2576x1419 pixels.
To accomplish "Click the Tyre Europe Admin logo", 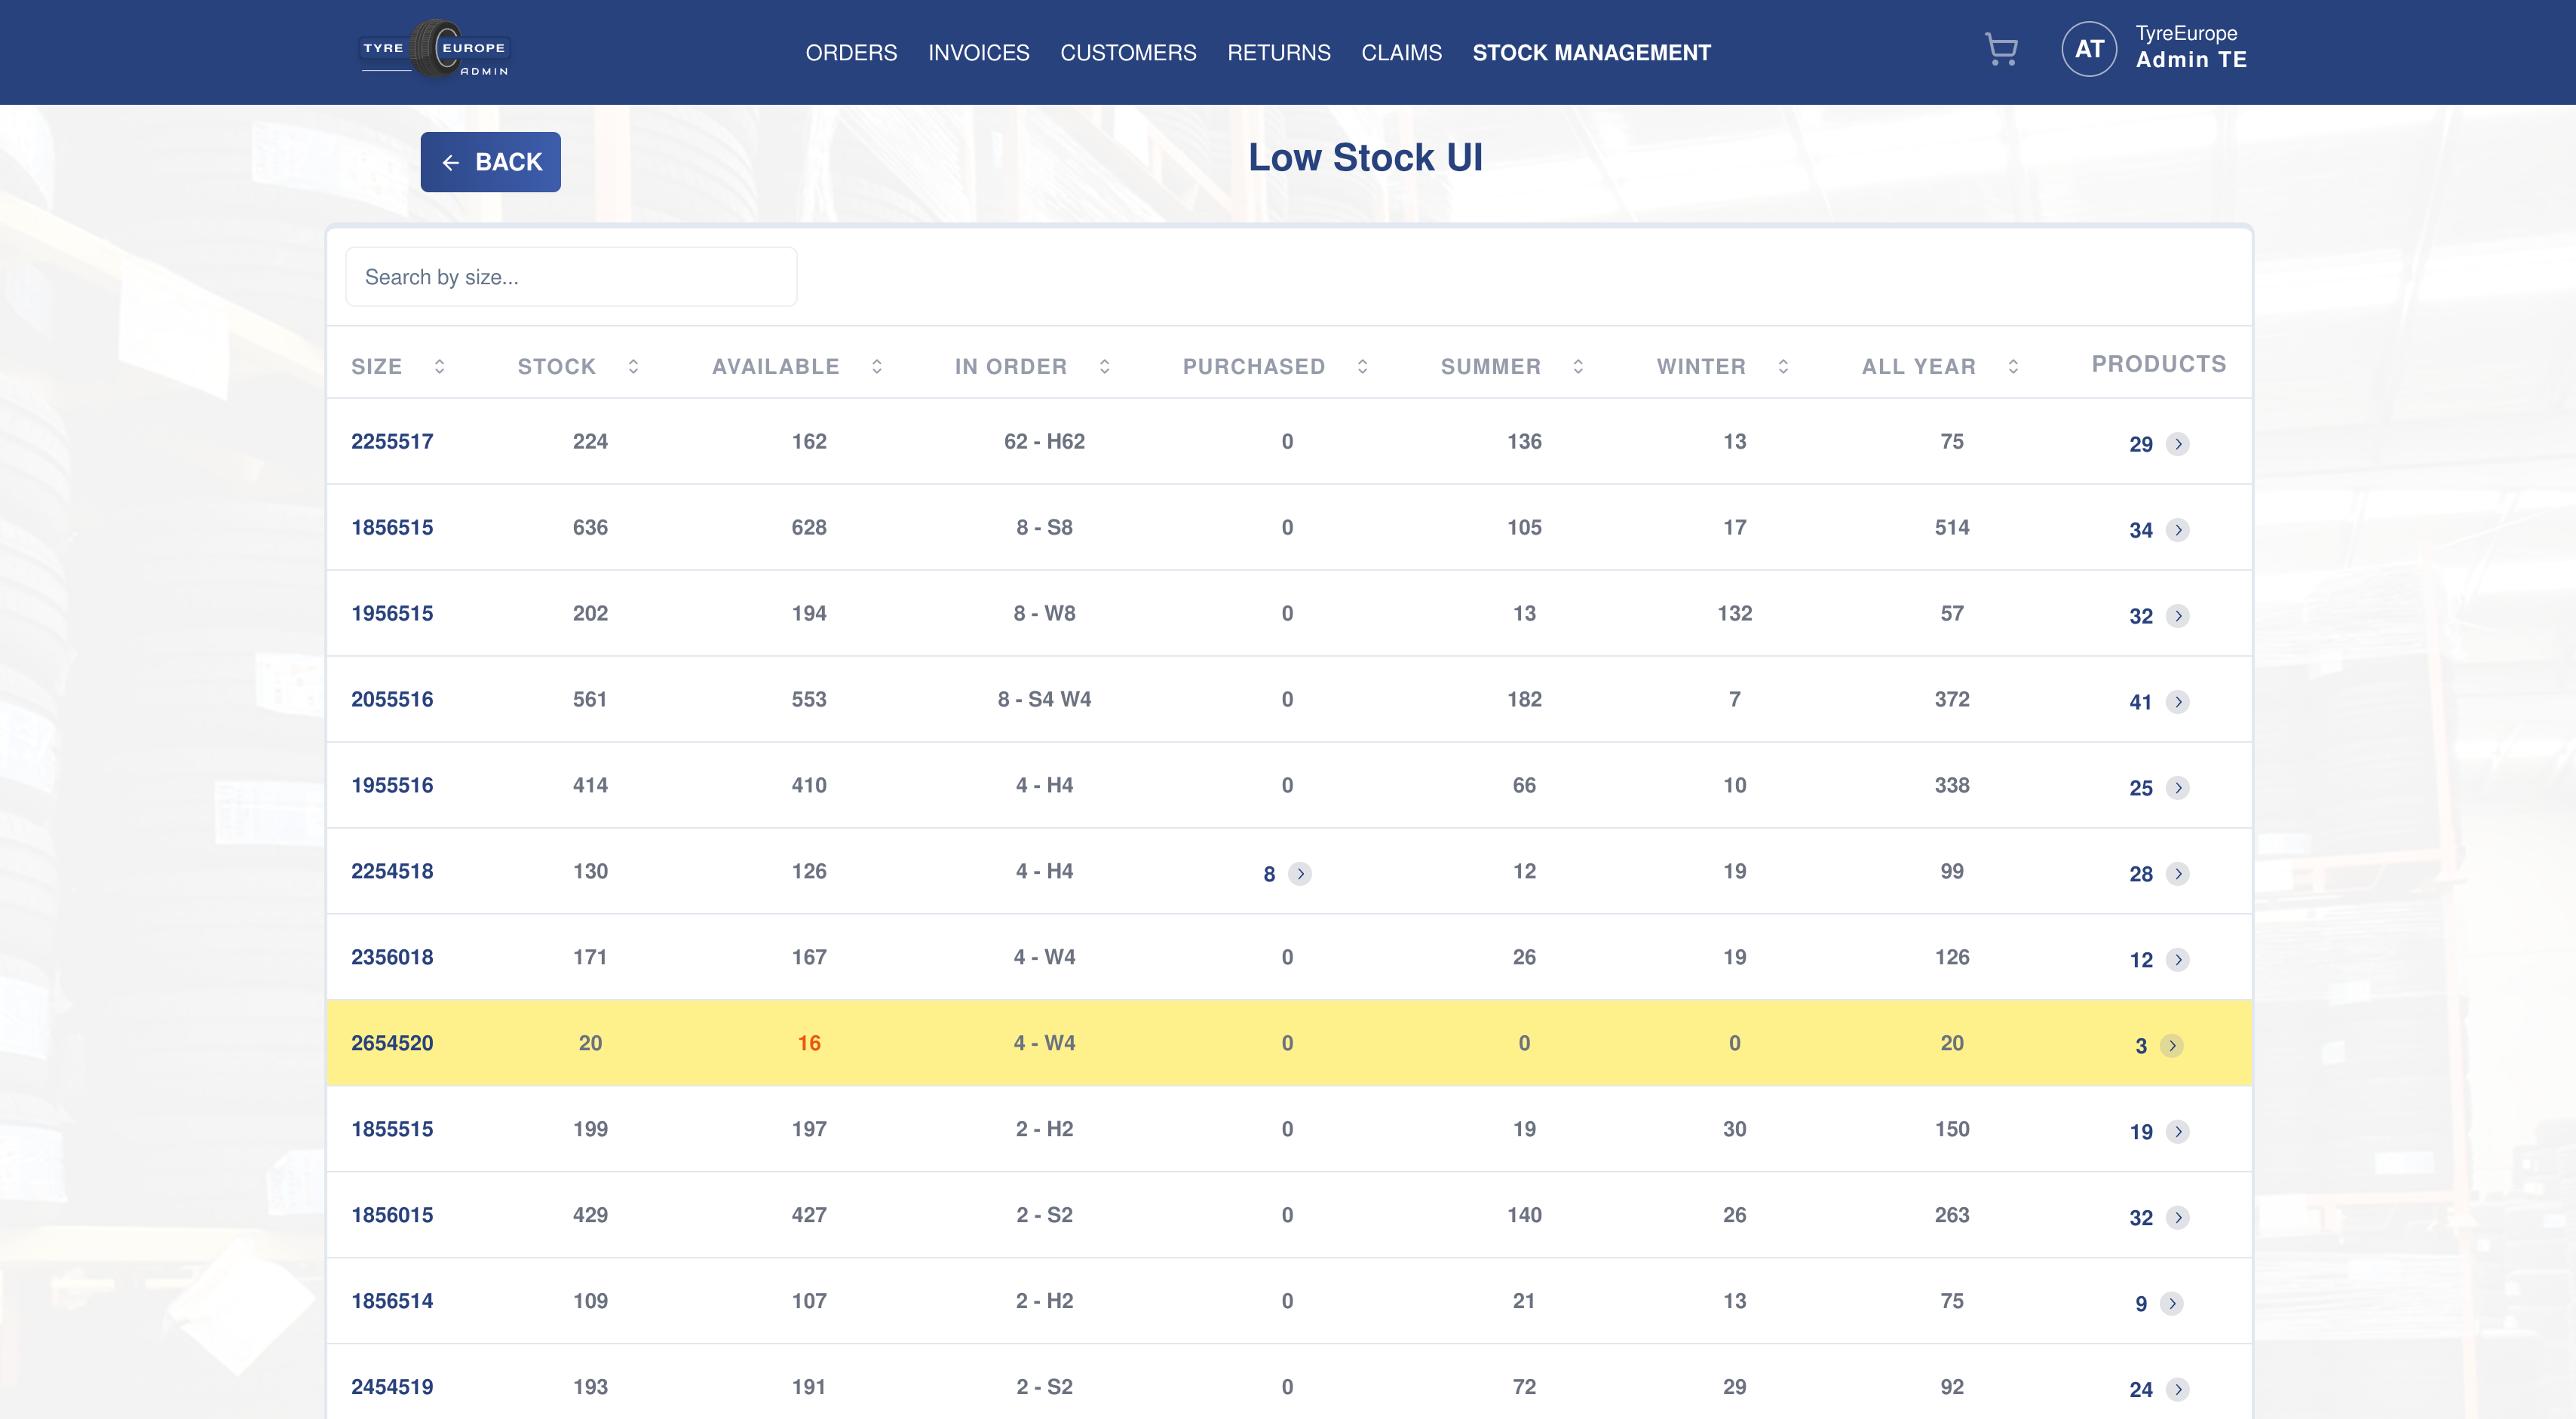I will [435, 49].
